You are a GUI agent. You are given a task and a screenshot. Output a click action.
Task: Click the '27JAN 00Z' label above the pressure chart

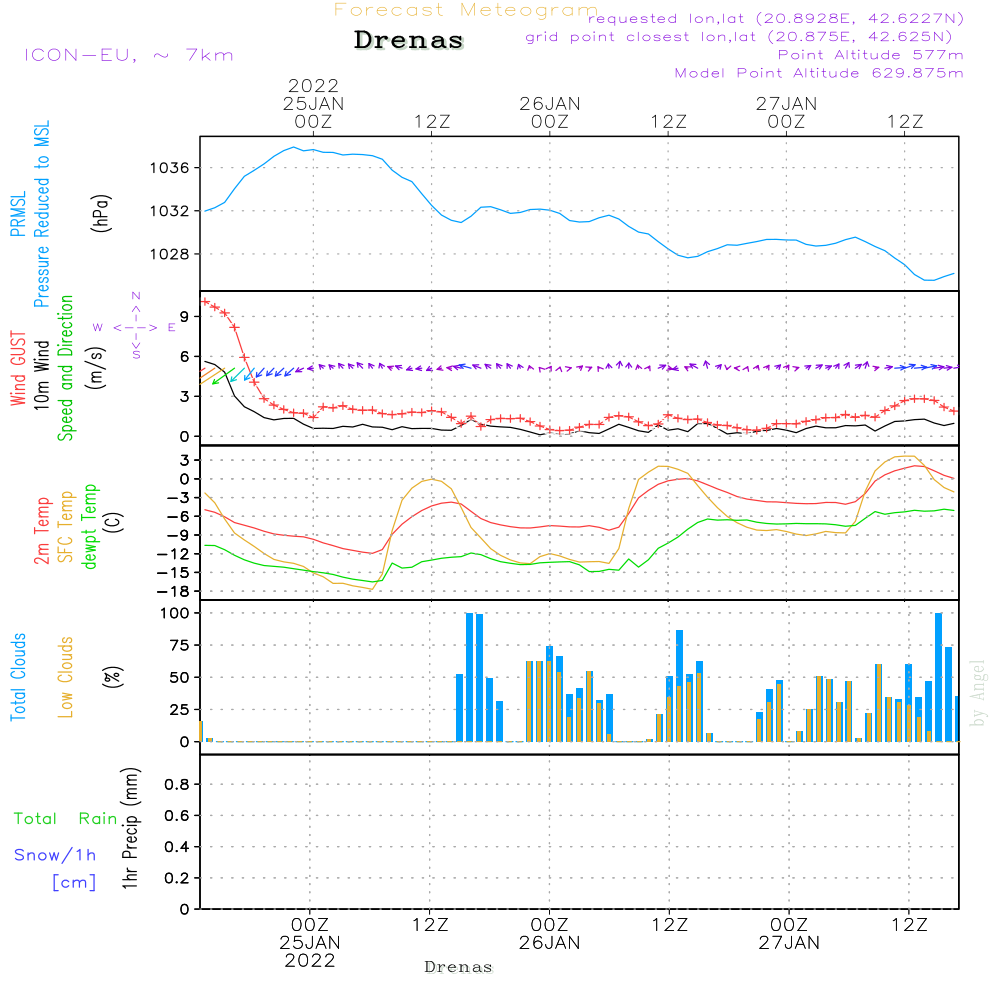tap(786, 112)
